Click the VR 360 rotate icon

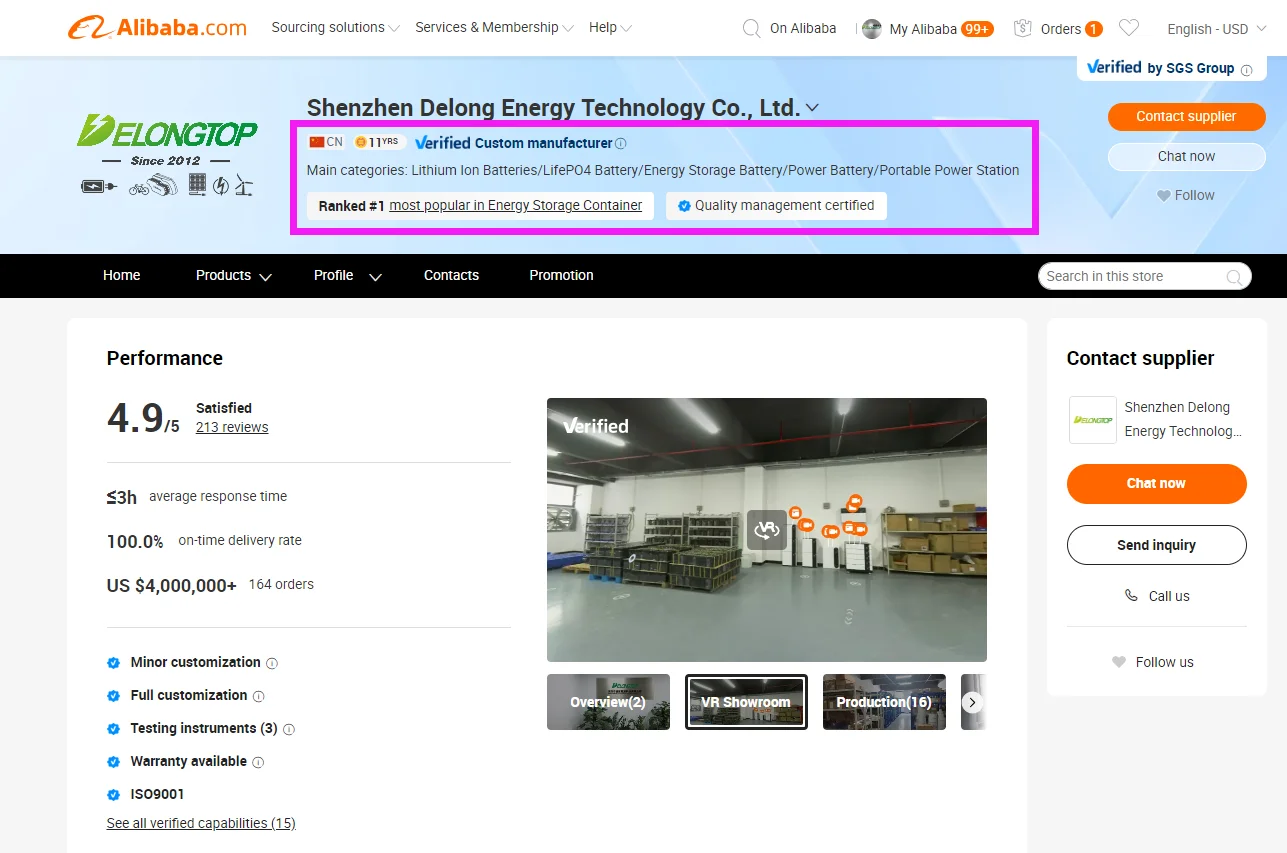pos(766,530)
